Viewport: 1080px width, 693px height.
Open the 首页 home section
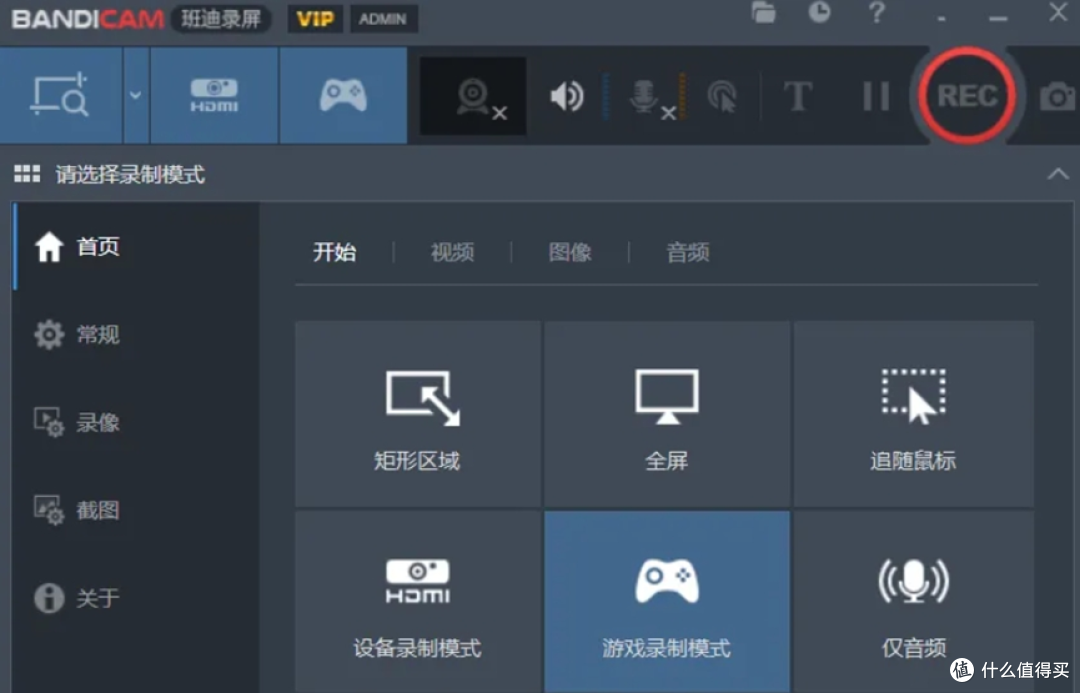point(136,246)
